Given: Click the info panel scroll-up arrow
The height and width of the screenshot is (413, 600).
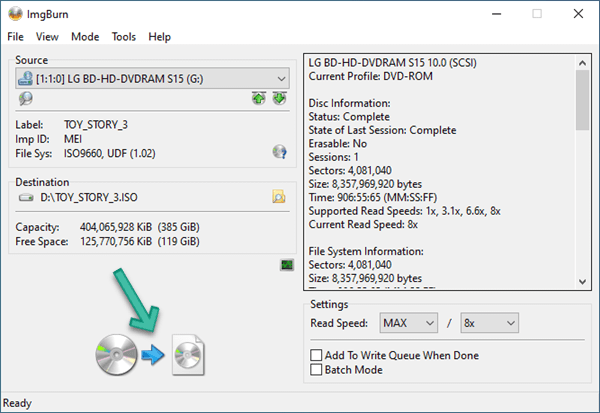Looking at the screenshot, I should [x=582, y=62].
